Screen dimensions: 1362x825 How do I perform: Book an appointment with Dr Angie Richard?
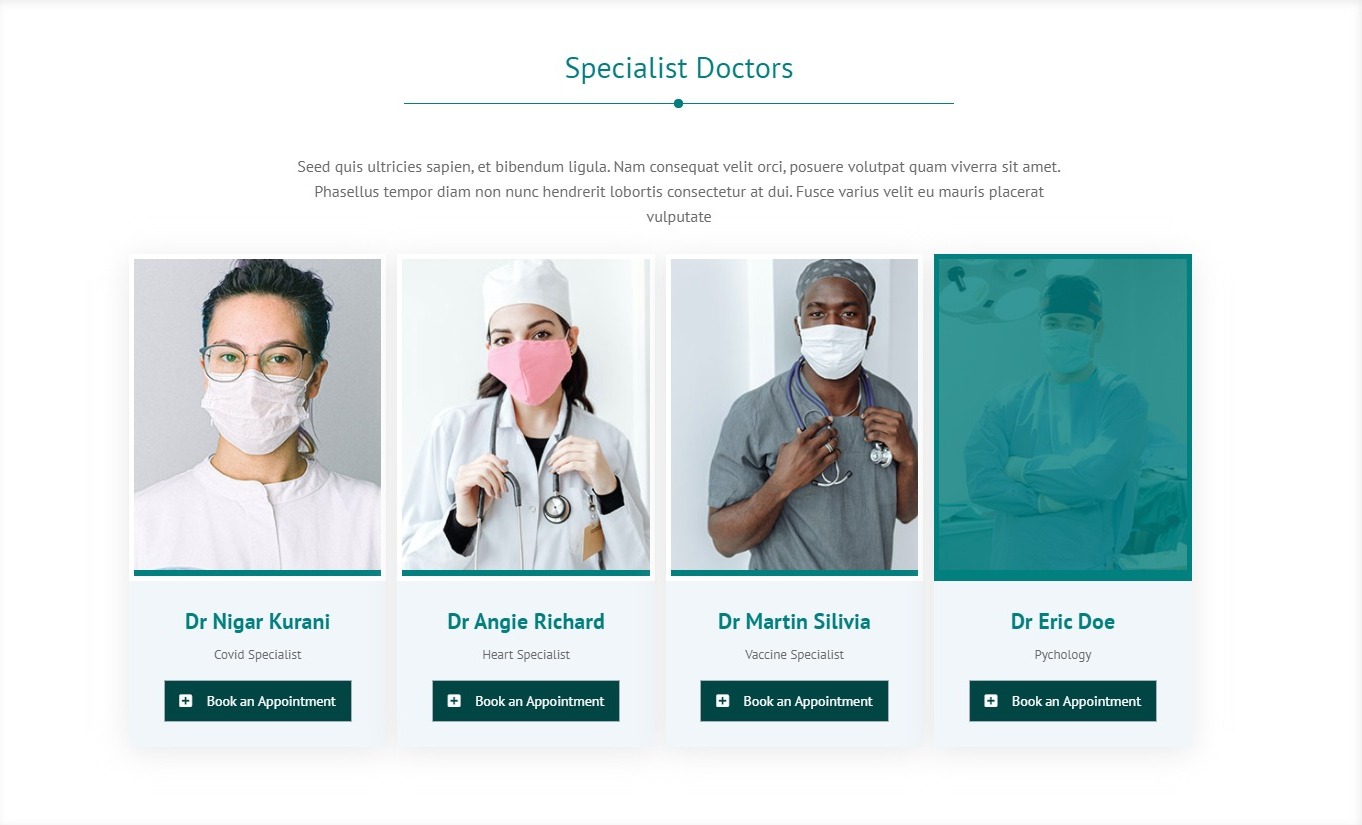526,701
